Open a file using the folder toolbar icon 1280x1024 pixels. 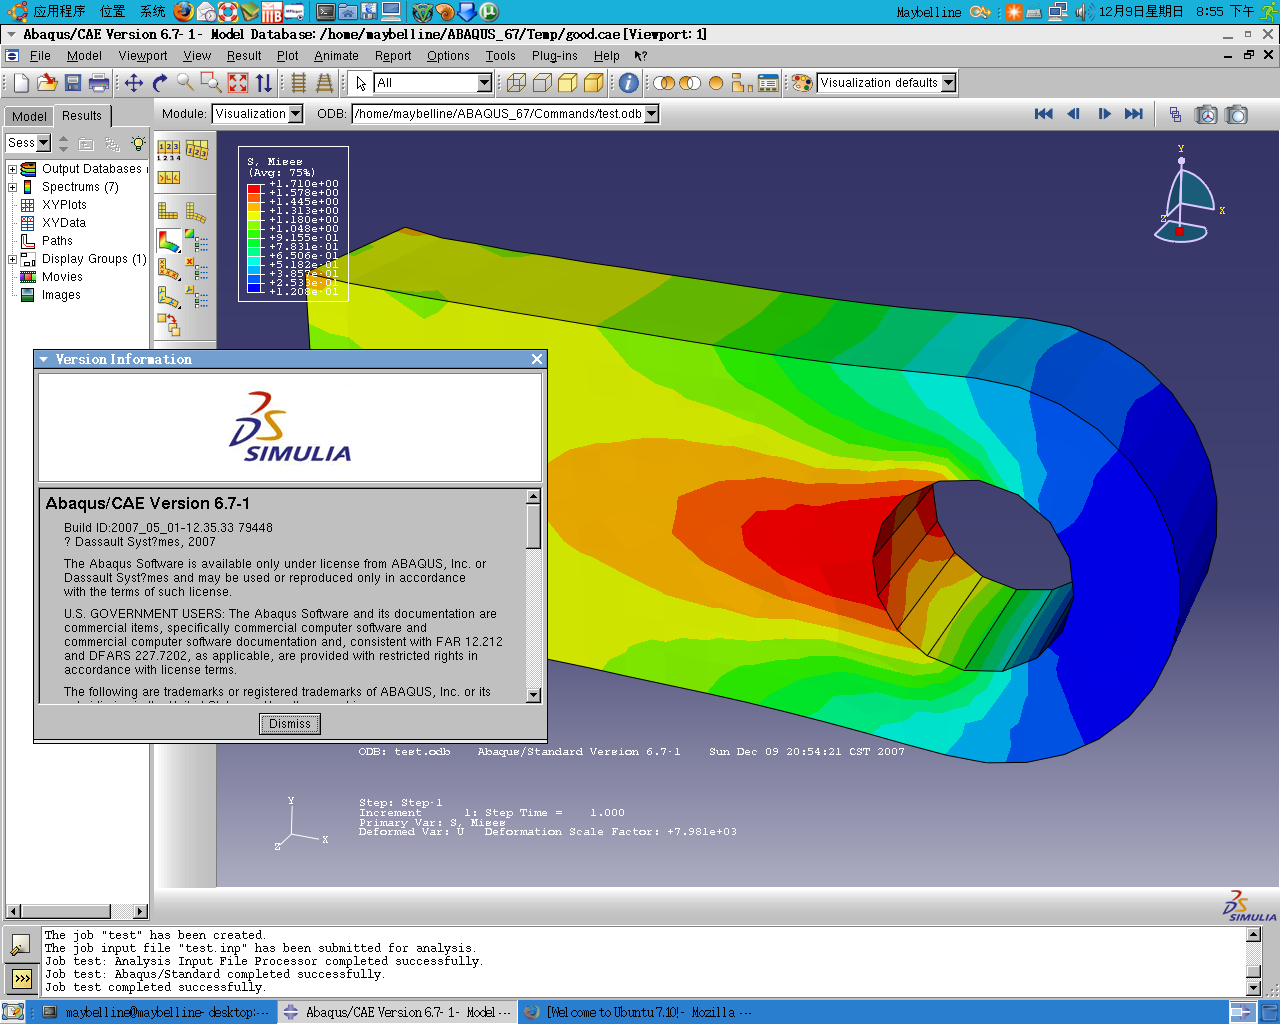coord(47,83)
